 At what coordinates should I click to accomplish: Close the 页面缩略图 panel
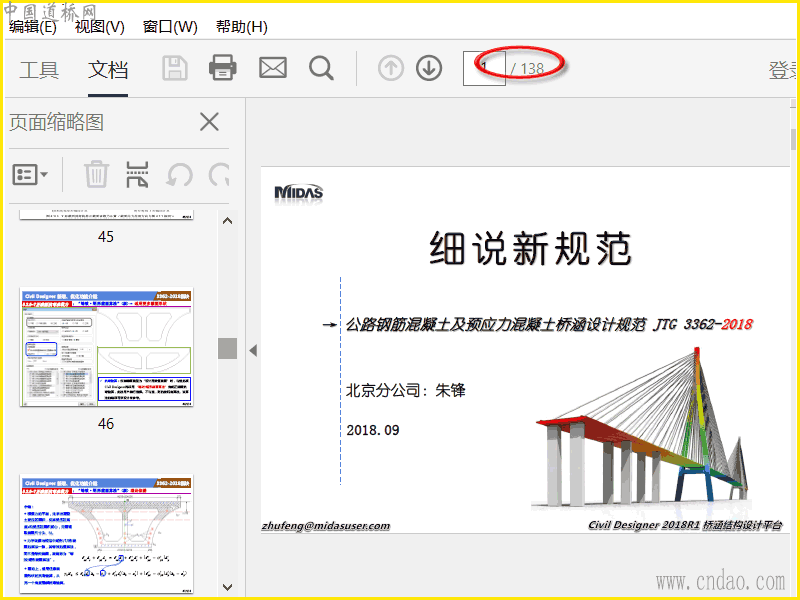(209, 122)
